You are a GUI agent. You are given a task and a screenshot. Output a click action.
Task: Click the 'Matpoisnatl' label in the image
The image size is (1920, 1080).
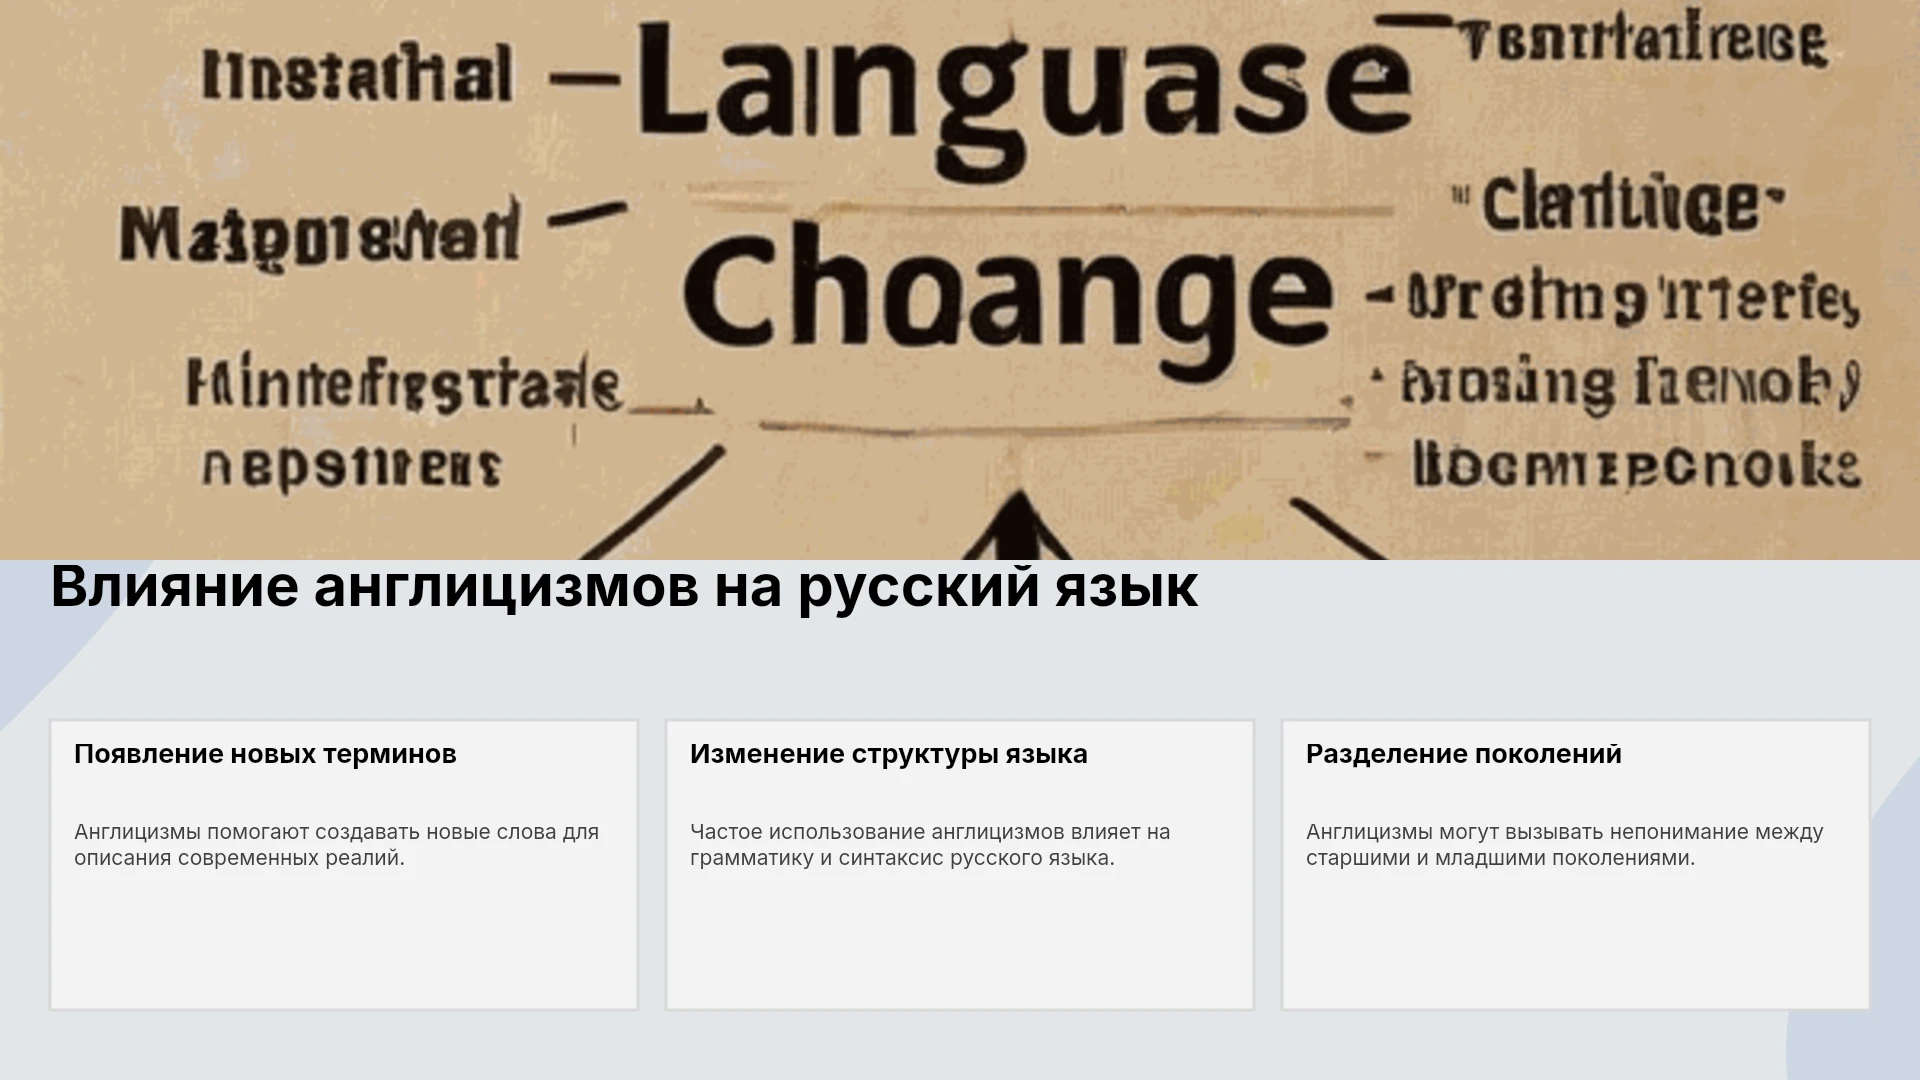click(x=321, y=235)
